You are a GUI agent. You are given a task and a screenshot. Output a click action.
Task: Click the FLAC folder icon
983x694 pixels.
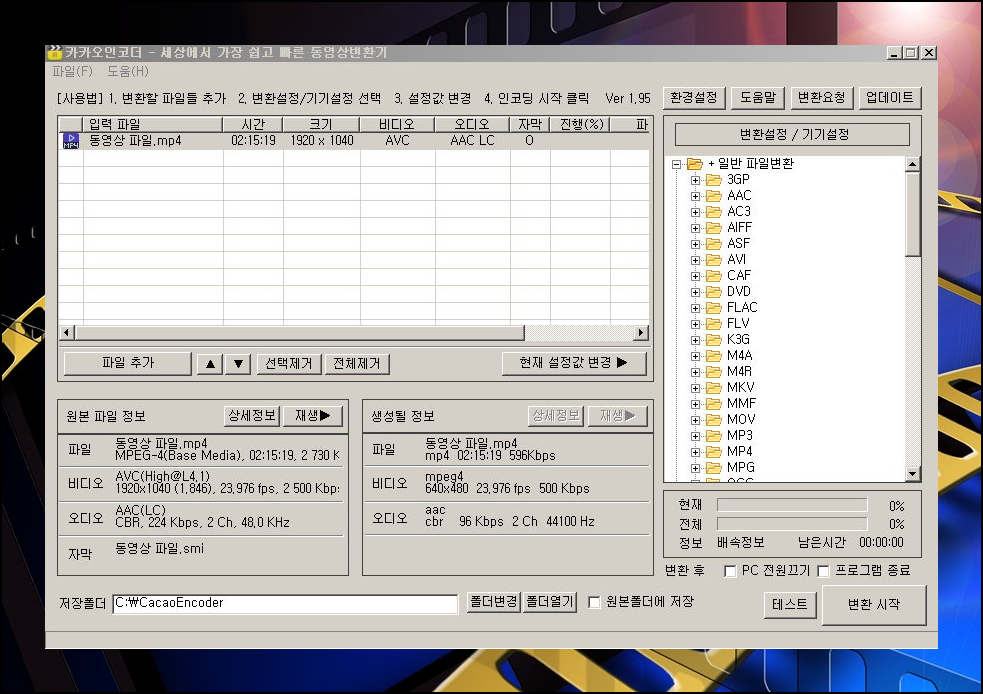coord(713,308)
